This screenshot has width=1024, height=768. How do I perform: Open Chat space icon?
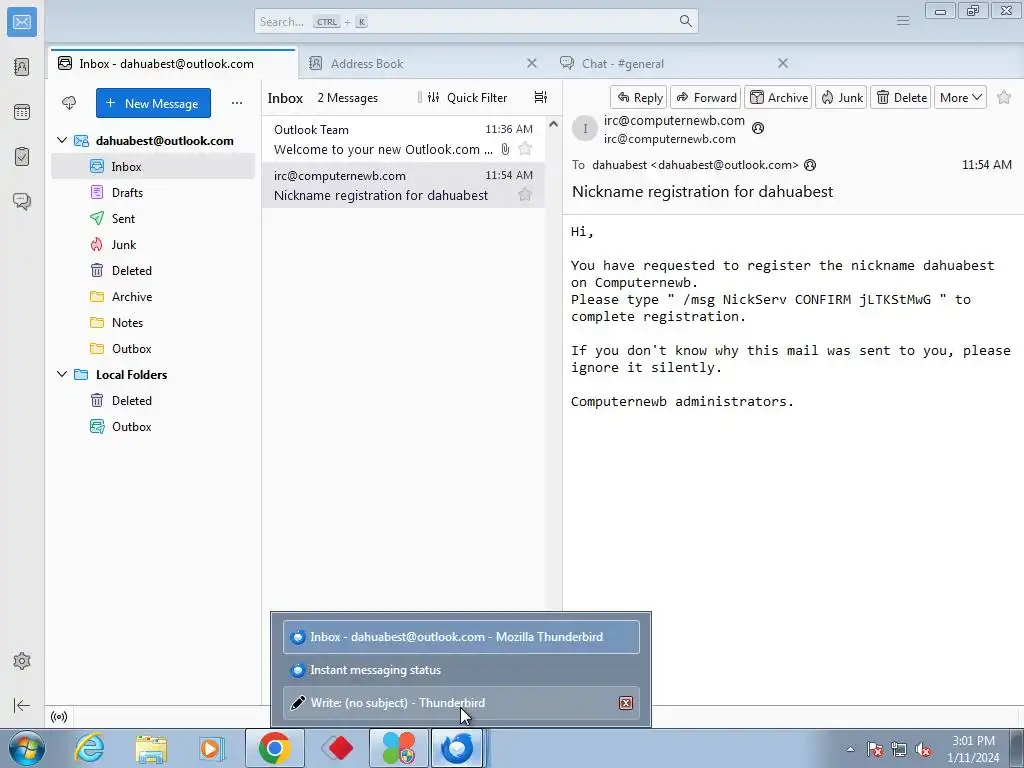22,201
